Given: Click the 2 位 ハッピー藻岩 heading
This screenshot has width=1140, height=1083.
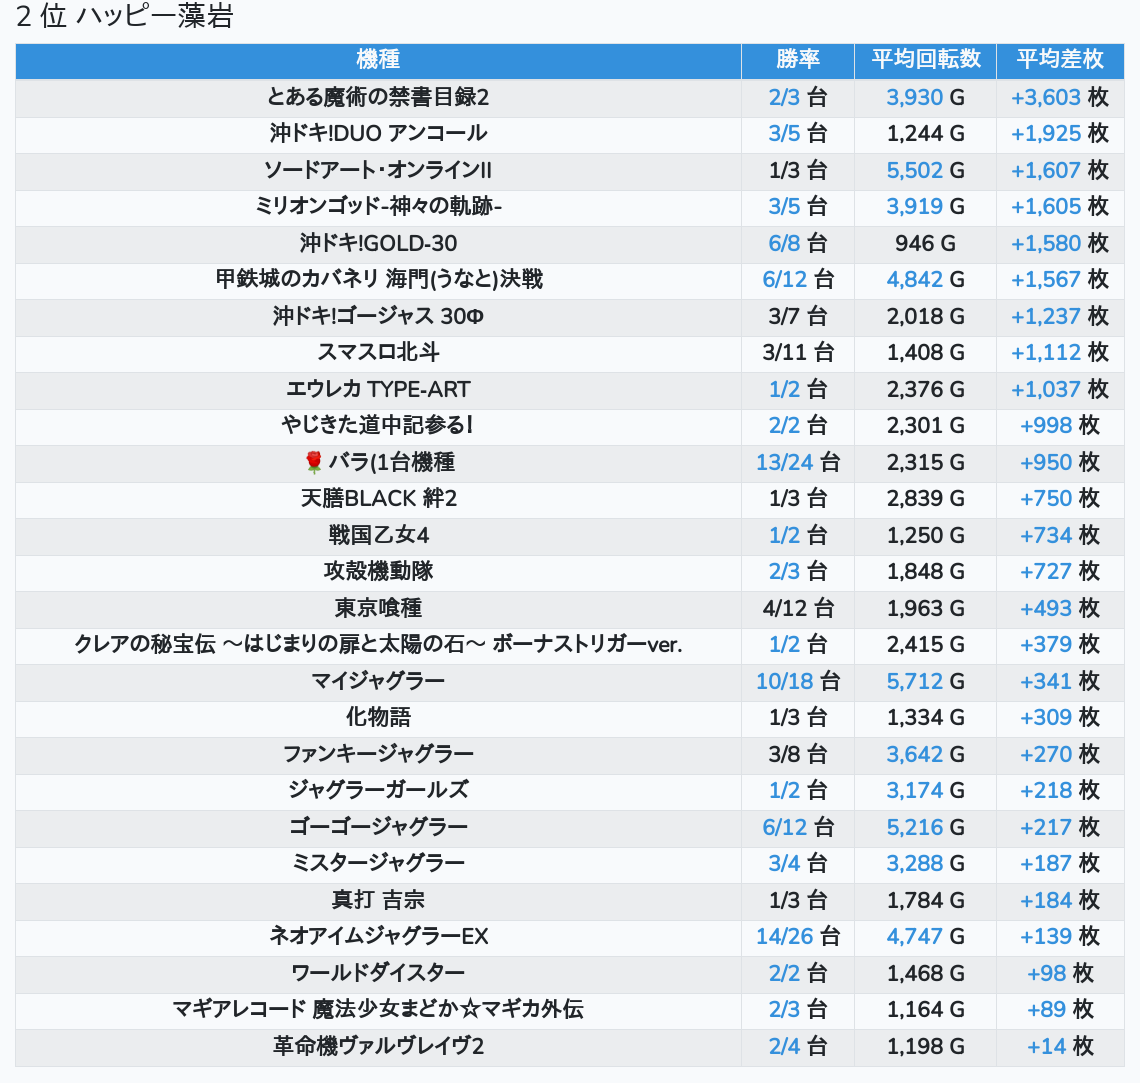Looking at the screenshot, I should click(x=124, y=16).
